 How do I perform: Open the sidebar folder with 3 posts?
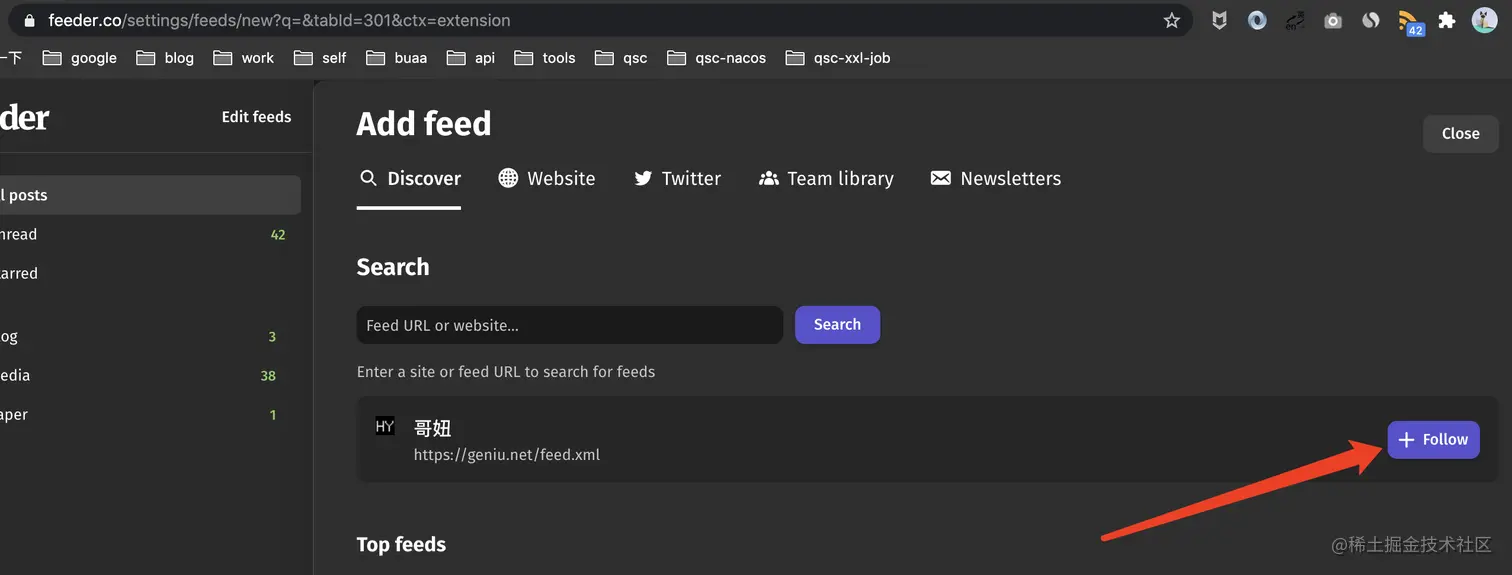point(148,337)
